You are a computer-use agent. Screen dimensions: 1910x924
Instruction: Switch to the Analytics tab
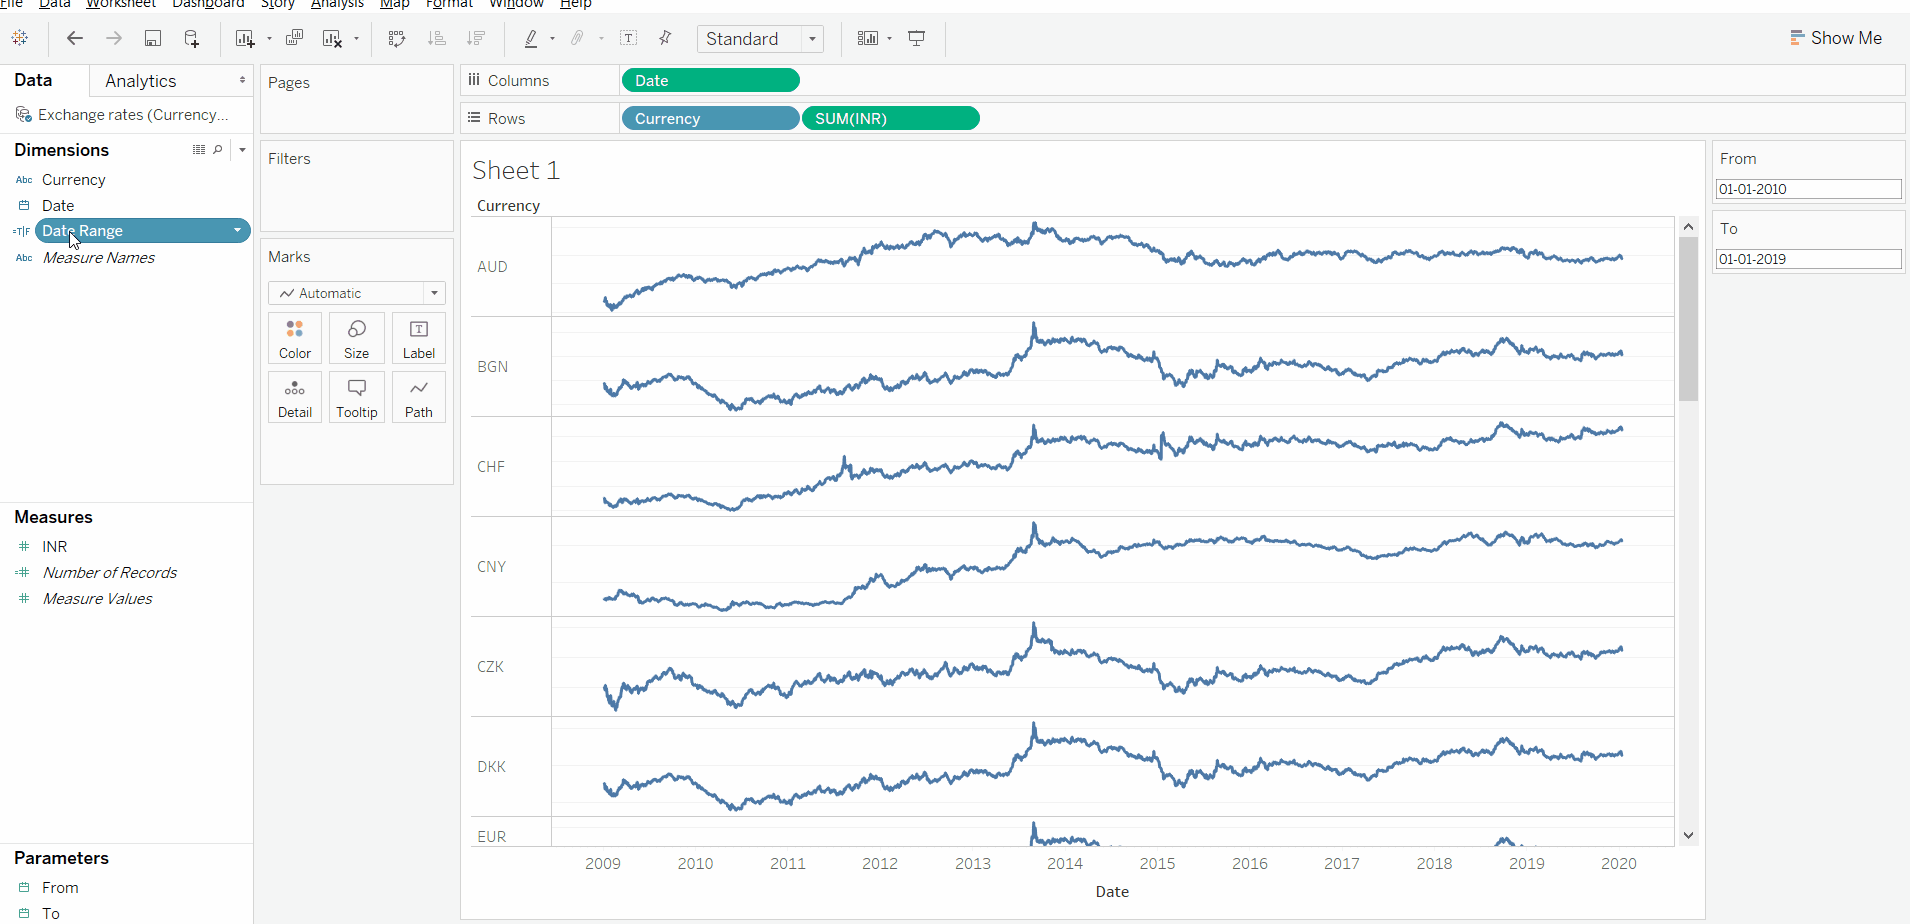point(141,81)
